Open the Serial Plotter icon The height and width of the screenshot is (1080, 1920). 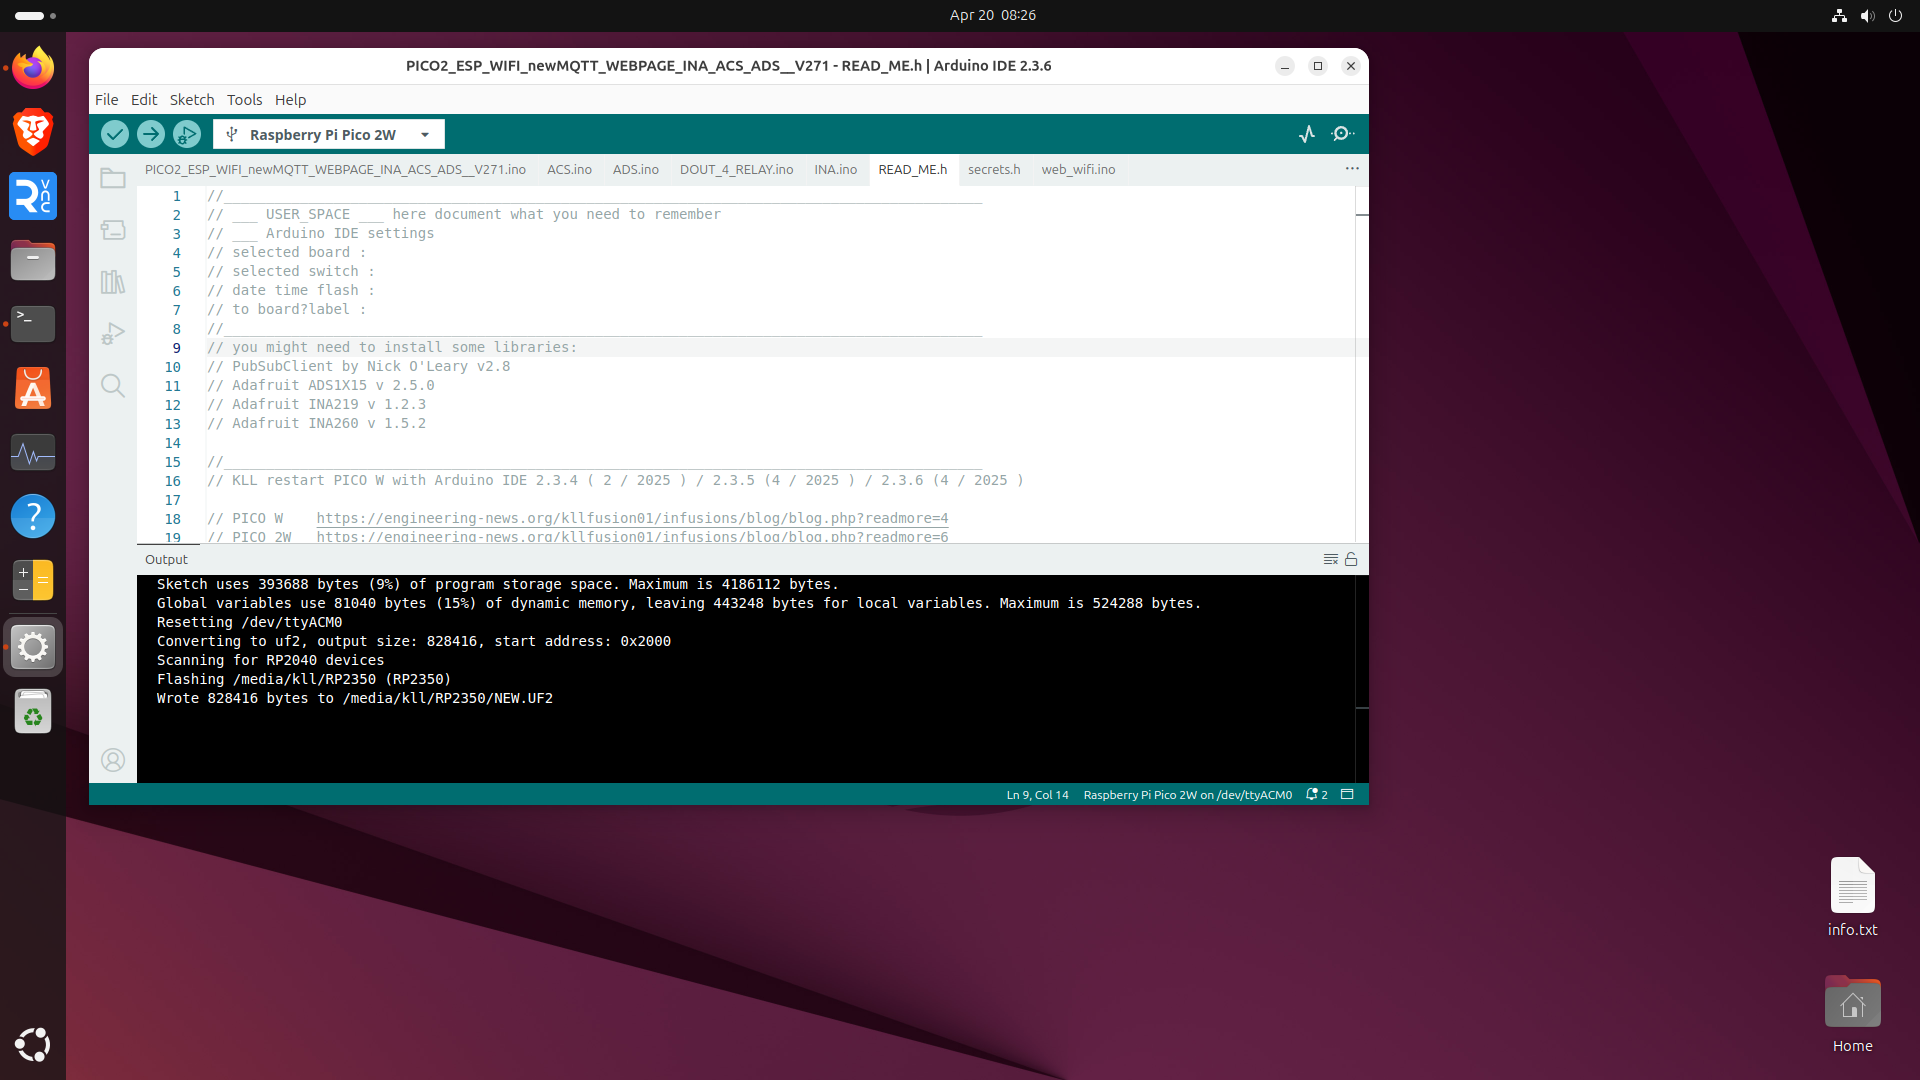[x=1307, y=134]
